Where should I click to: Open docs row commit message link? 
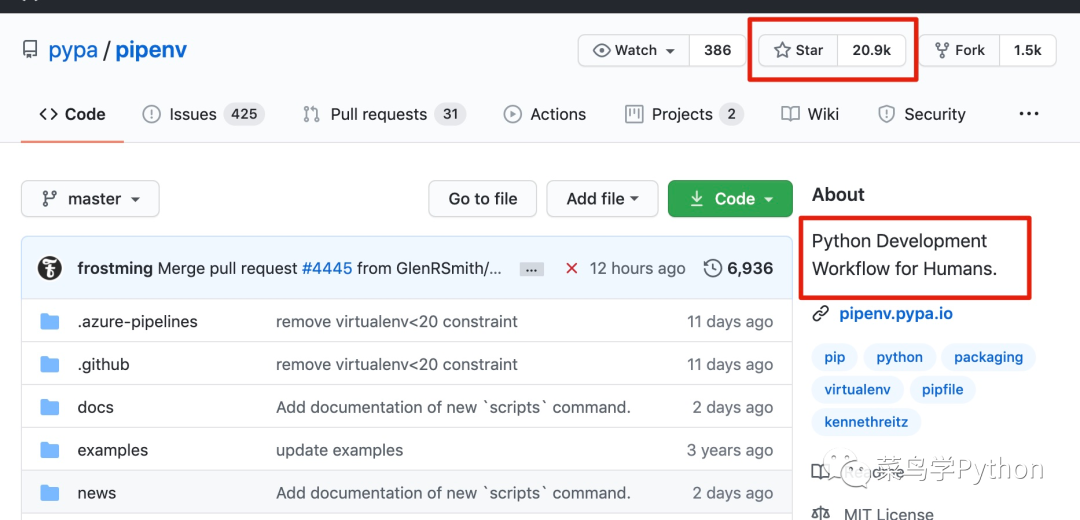click(453, 407)
